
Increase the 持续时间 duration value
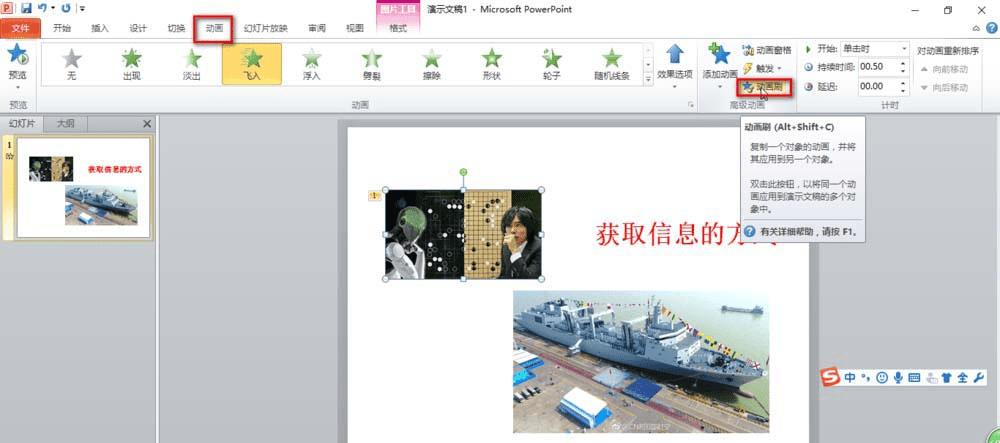[903, 63]
